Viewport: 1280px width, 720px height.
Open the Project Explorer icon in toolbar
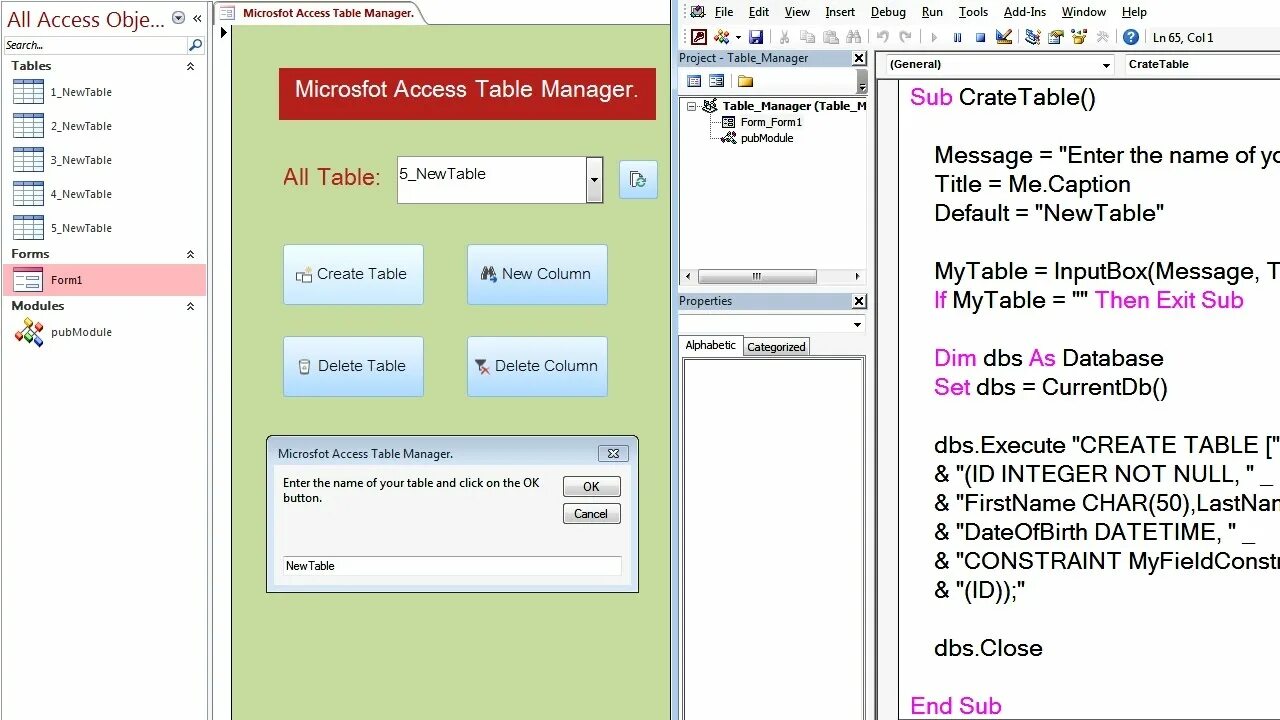(1032, 37)
